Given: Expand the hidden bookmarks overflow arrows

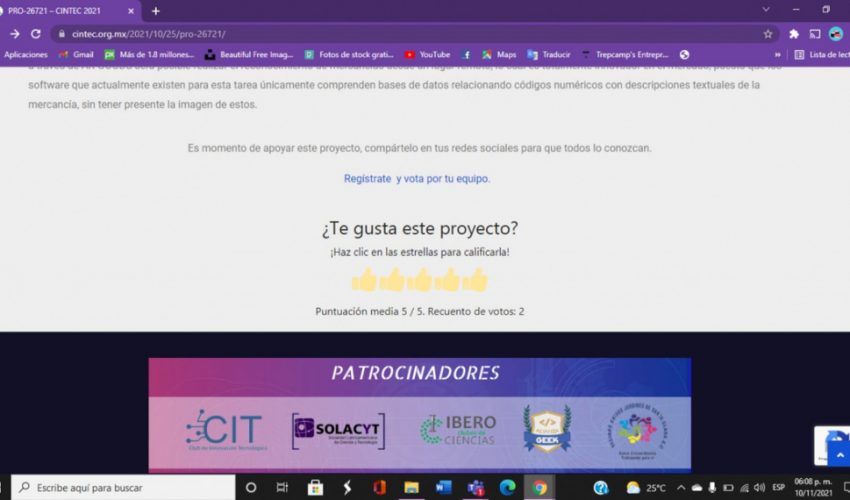Looking at the screenshot, I should pos(777,55).
